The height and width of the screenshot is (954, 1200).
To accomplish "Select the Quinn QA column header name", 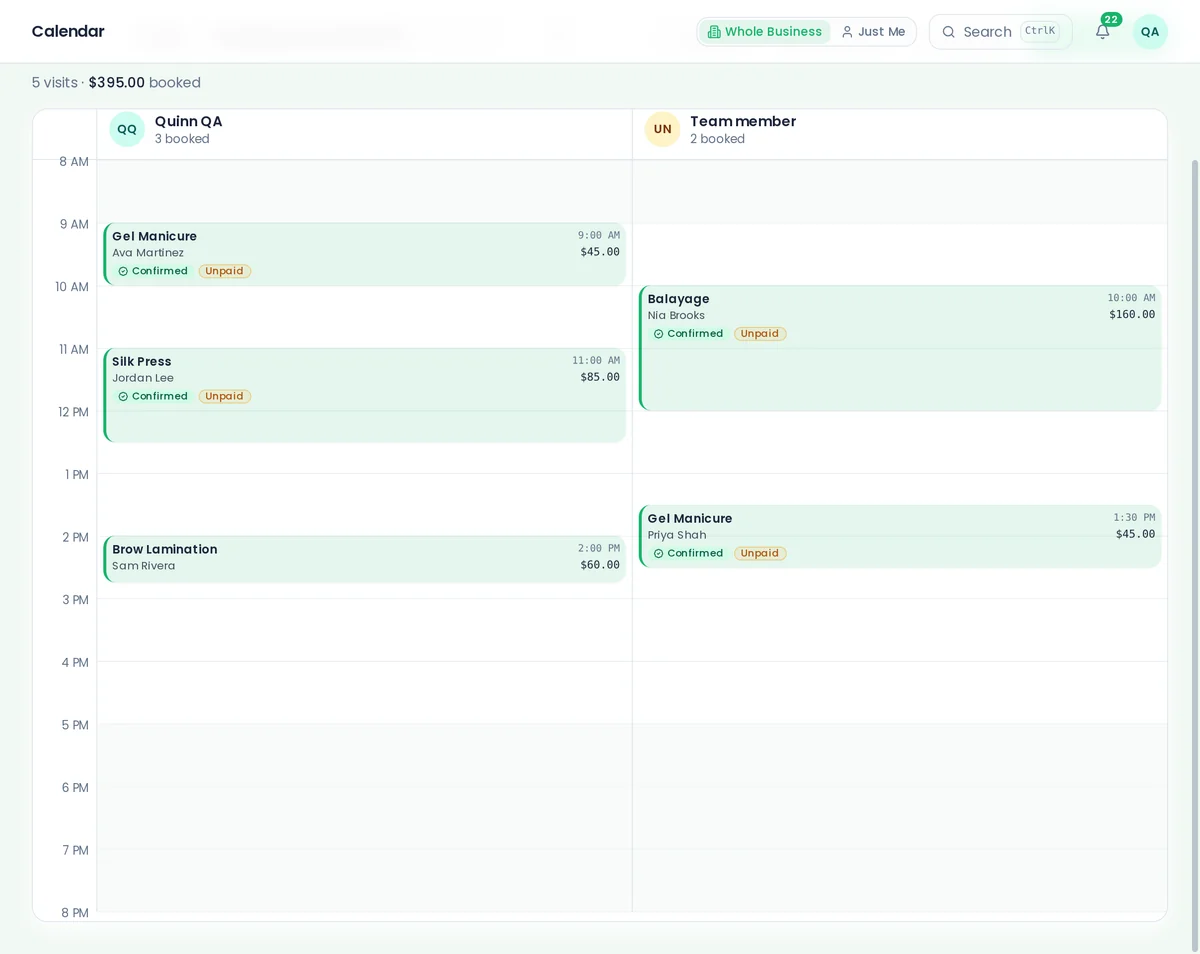I will click(189, 121).
